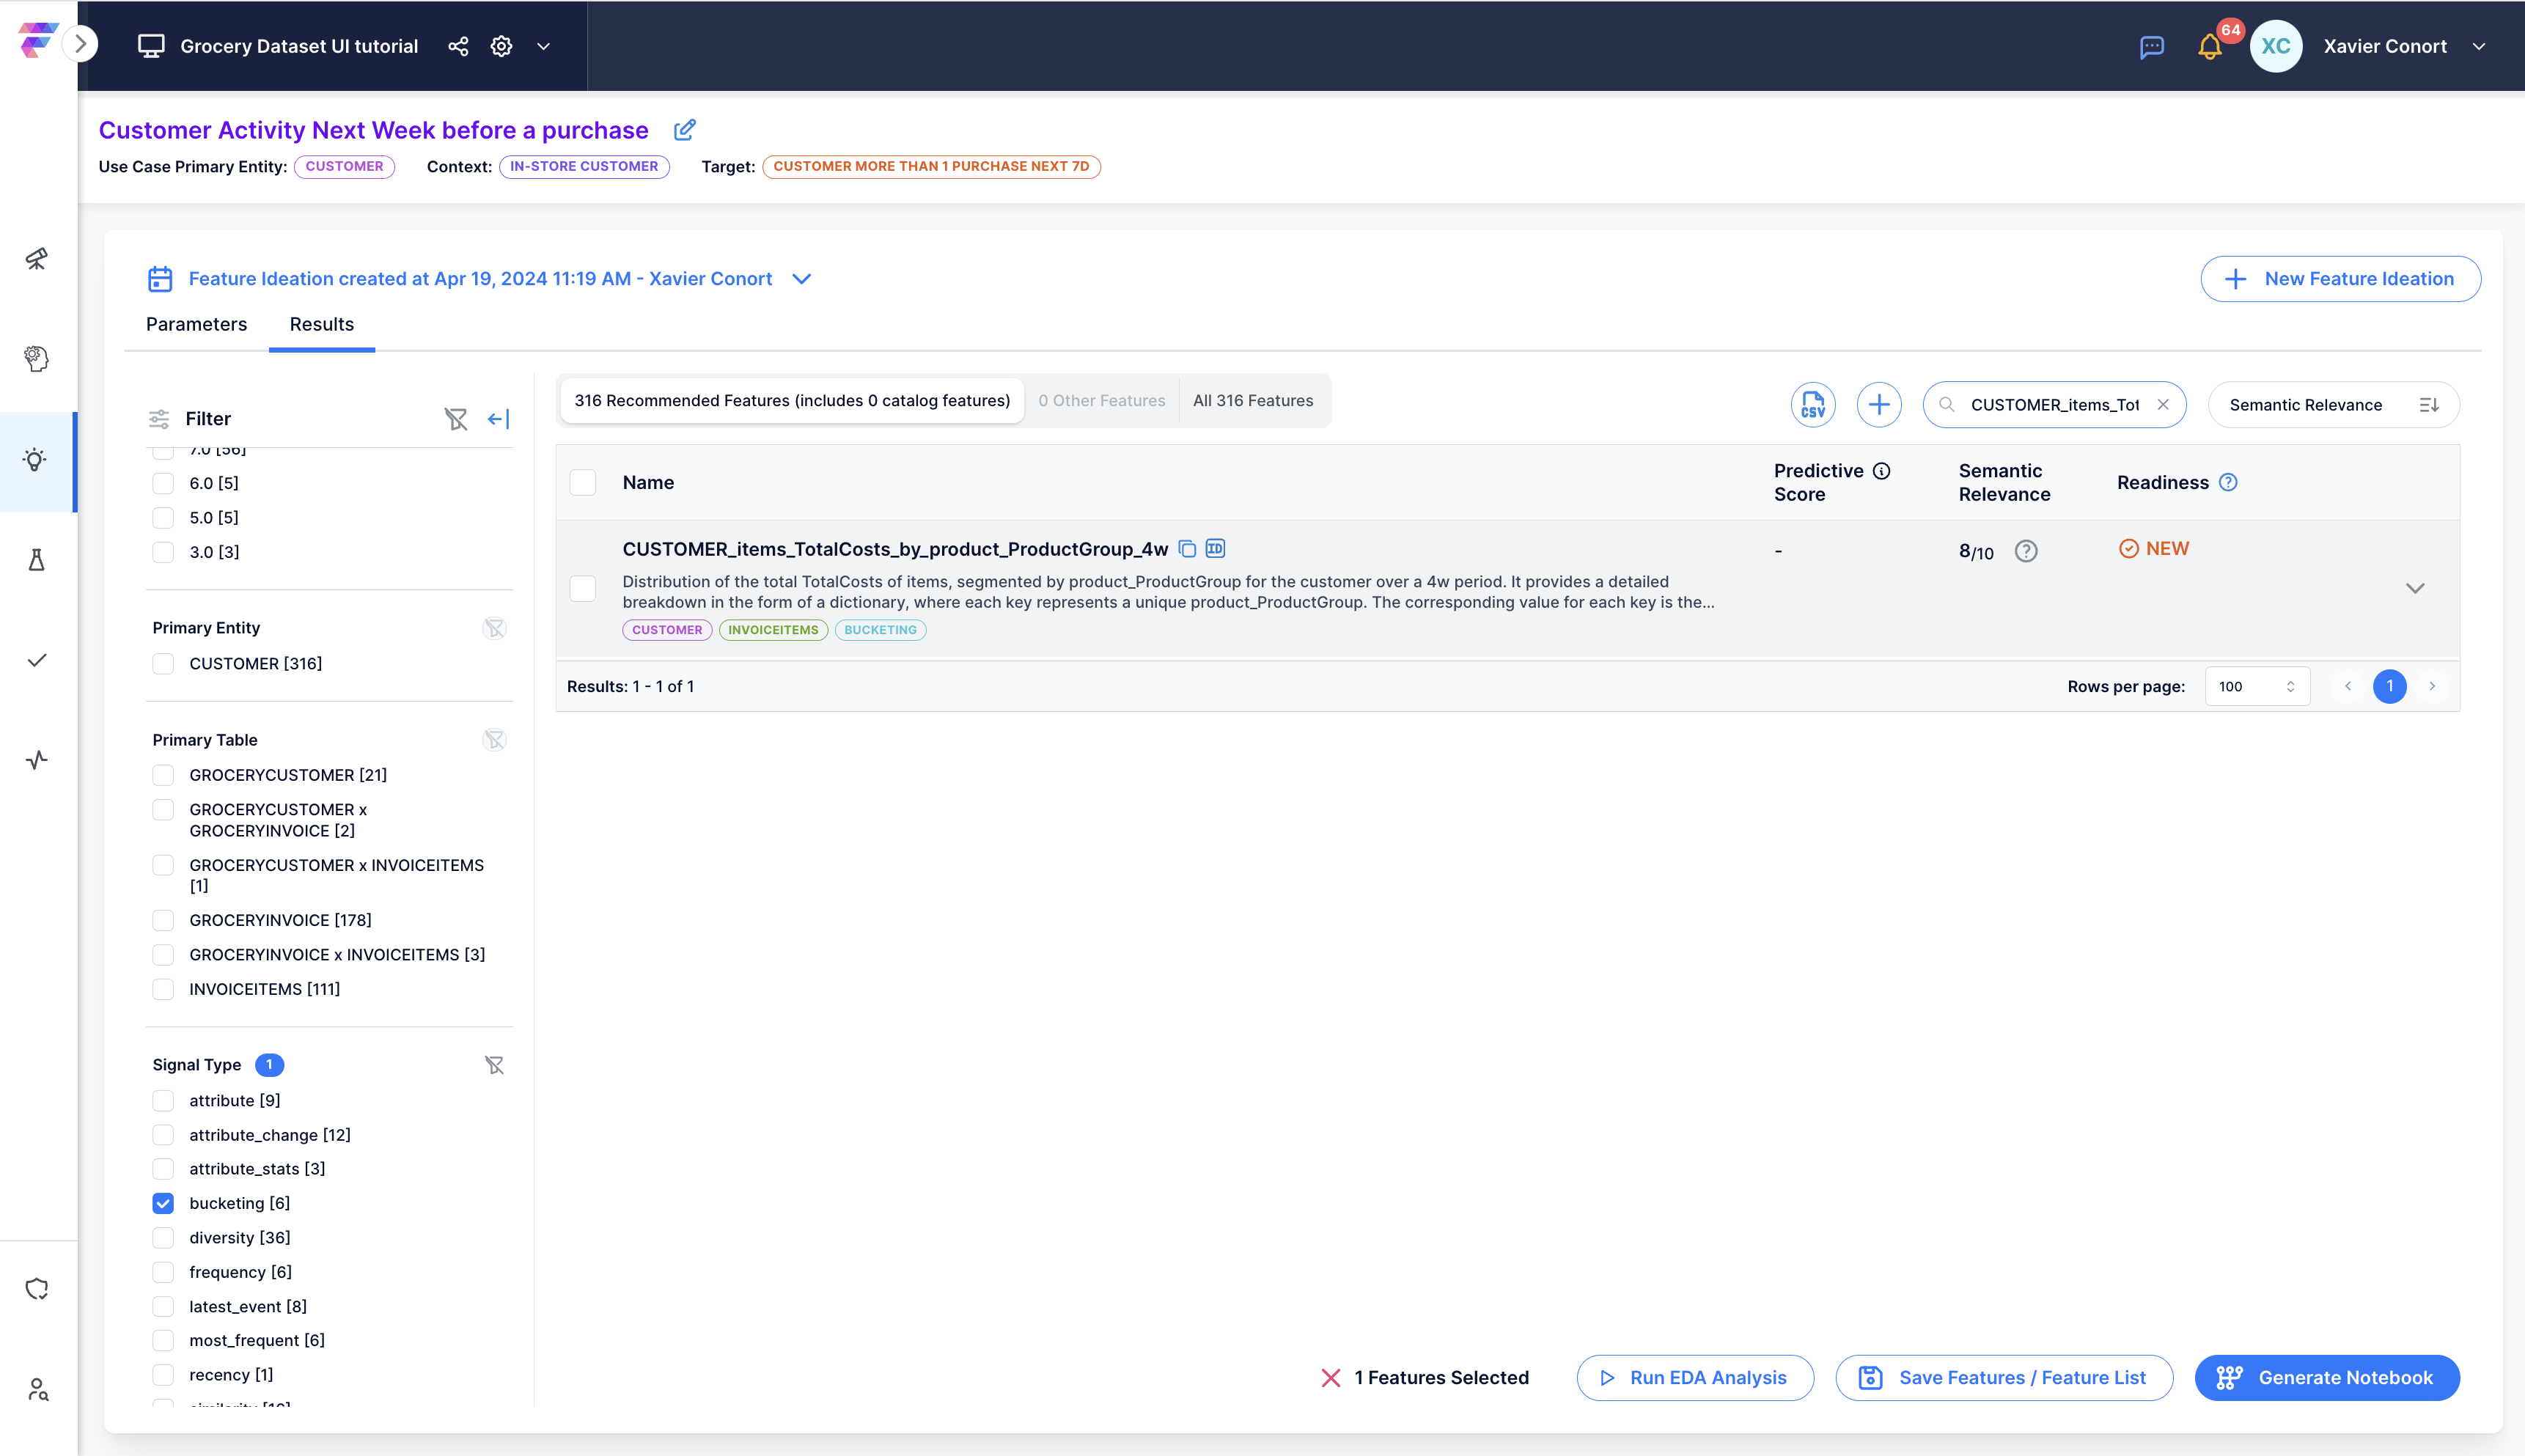Open the shield admin sidebar icon
The height and width of the screenshot is (1456, 2525).
tap(37, 1289)
